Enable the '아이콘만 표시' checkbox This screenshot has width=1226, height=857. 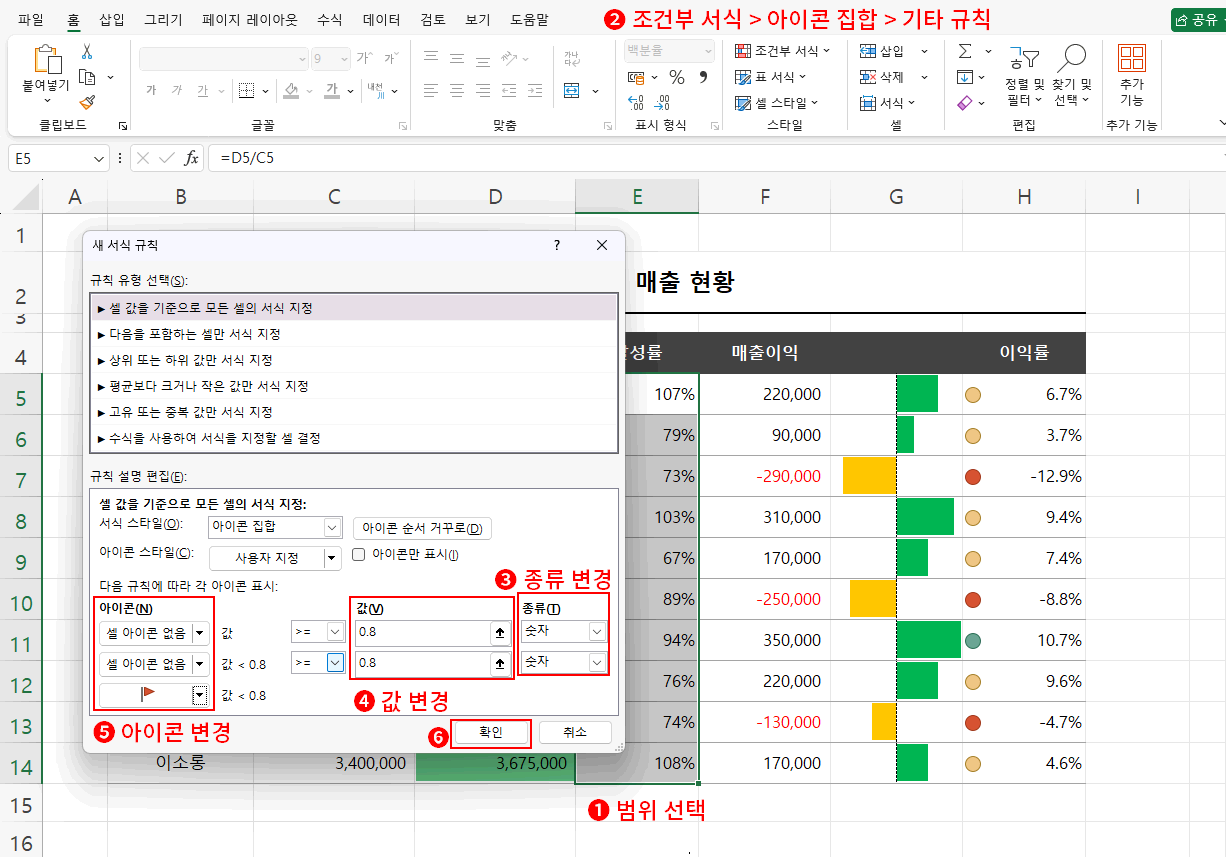click(x=359, y=555)
